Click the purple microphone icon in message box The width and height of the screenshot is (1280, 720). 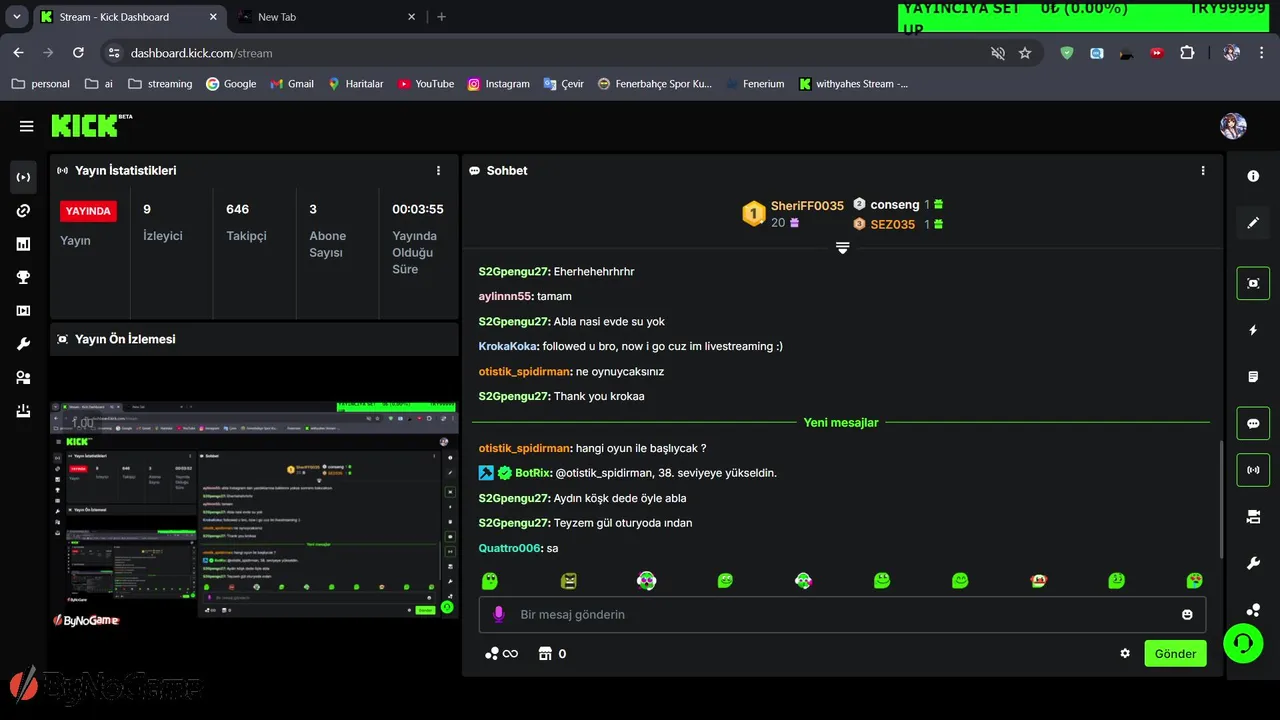point(498,614)
